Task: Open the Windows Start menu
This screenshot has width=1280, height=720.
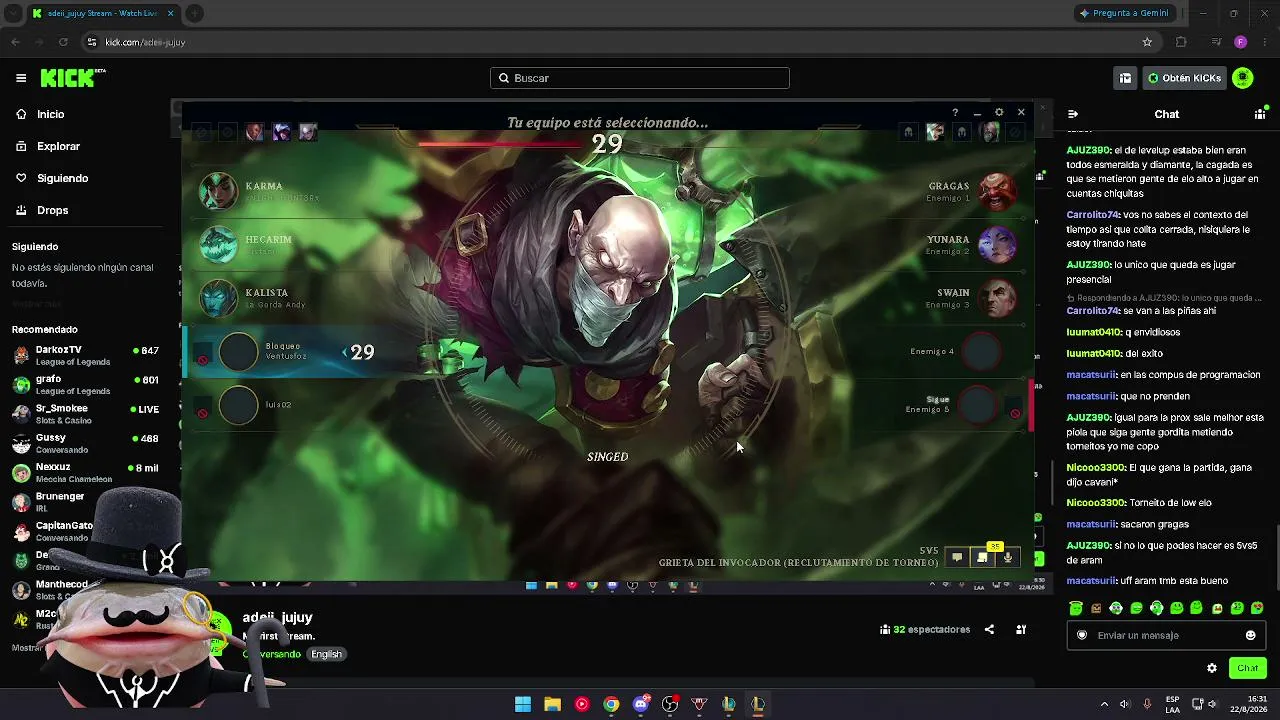Action: (523, 704)
